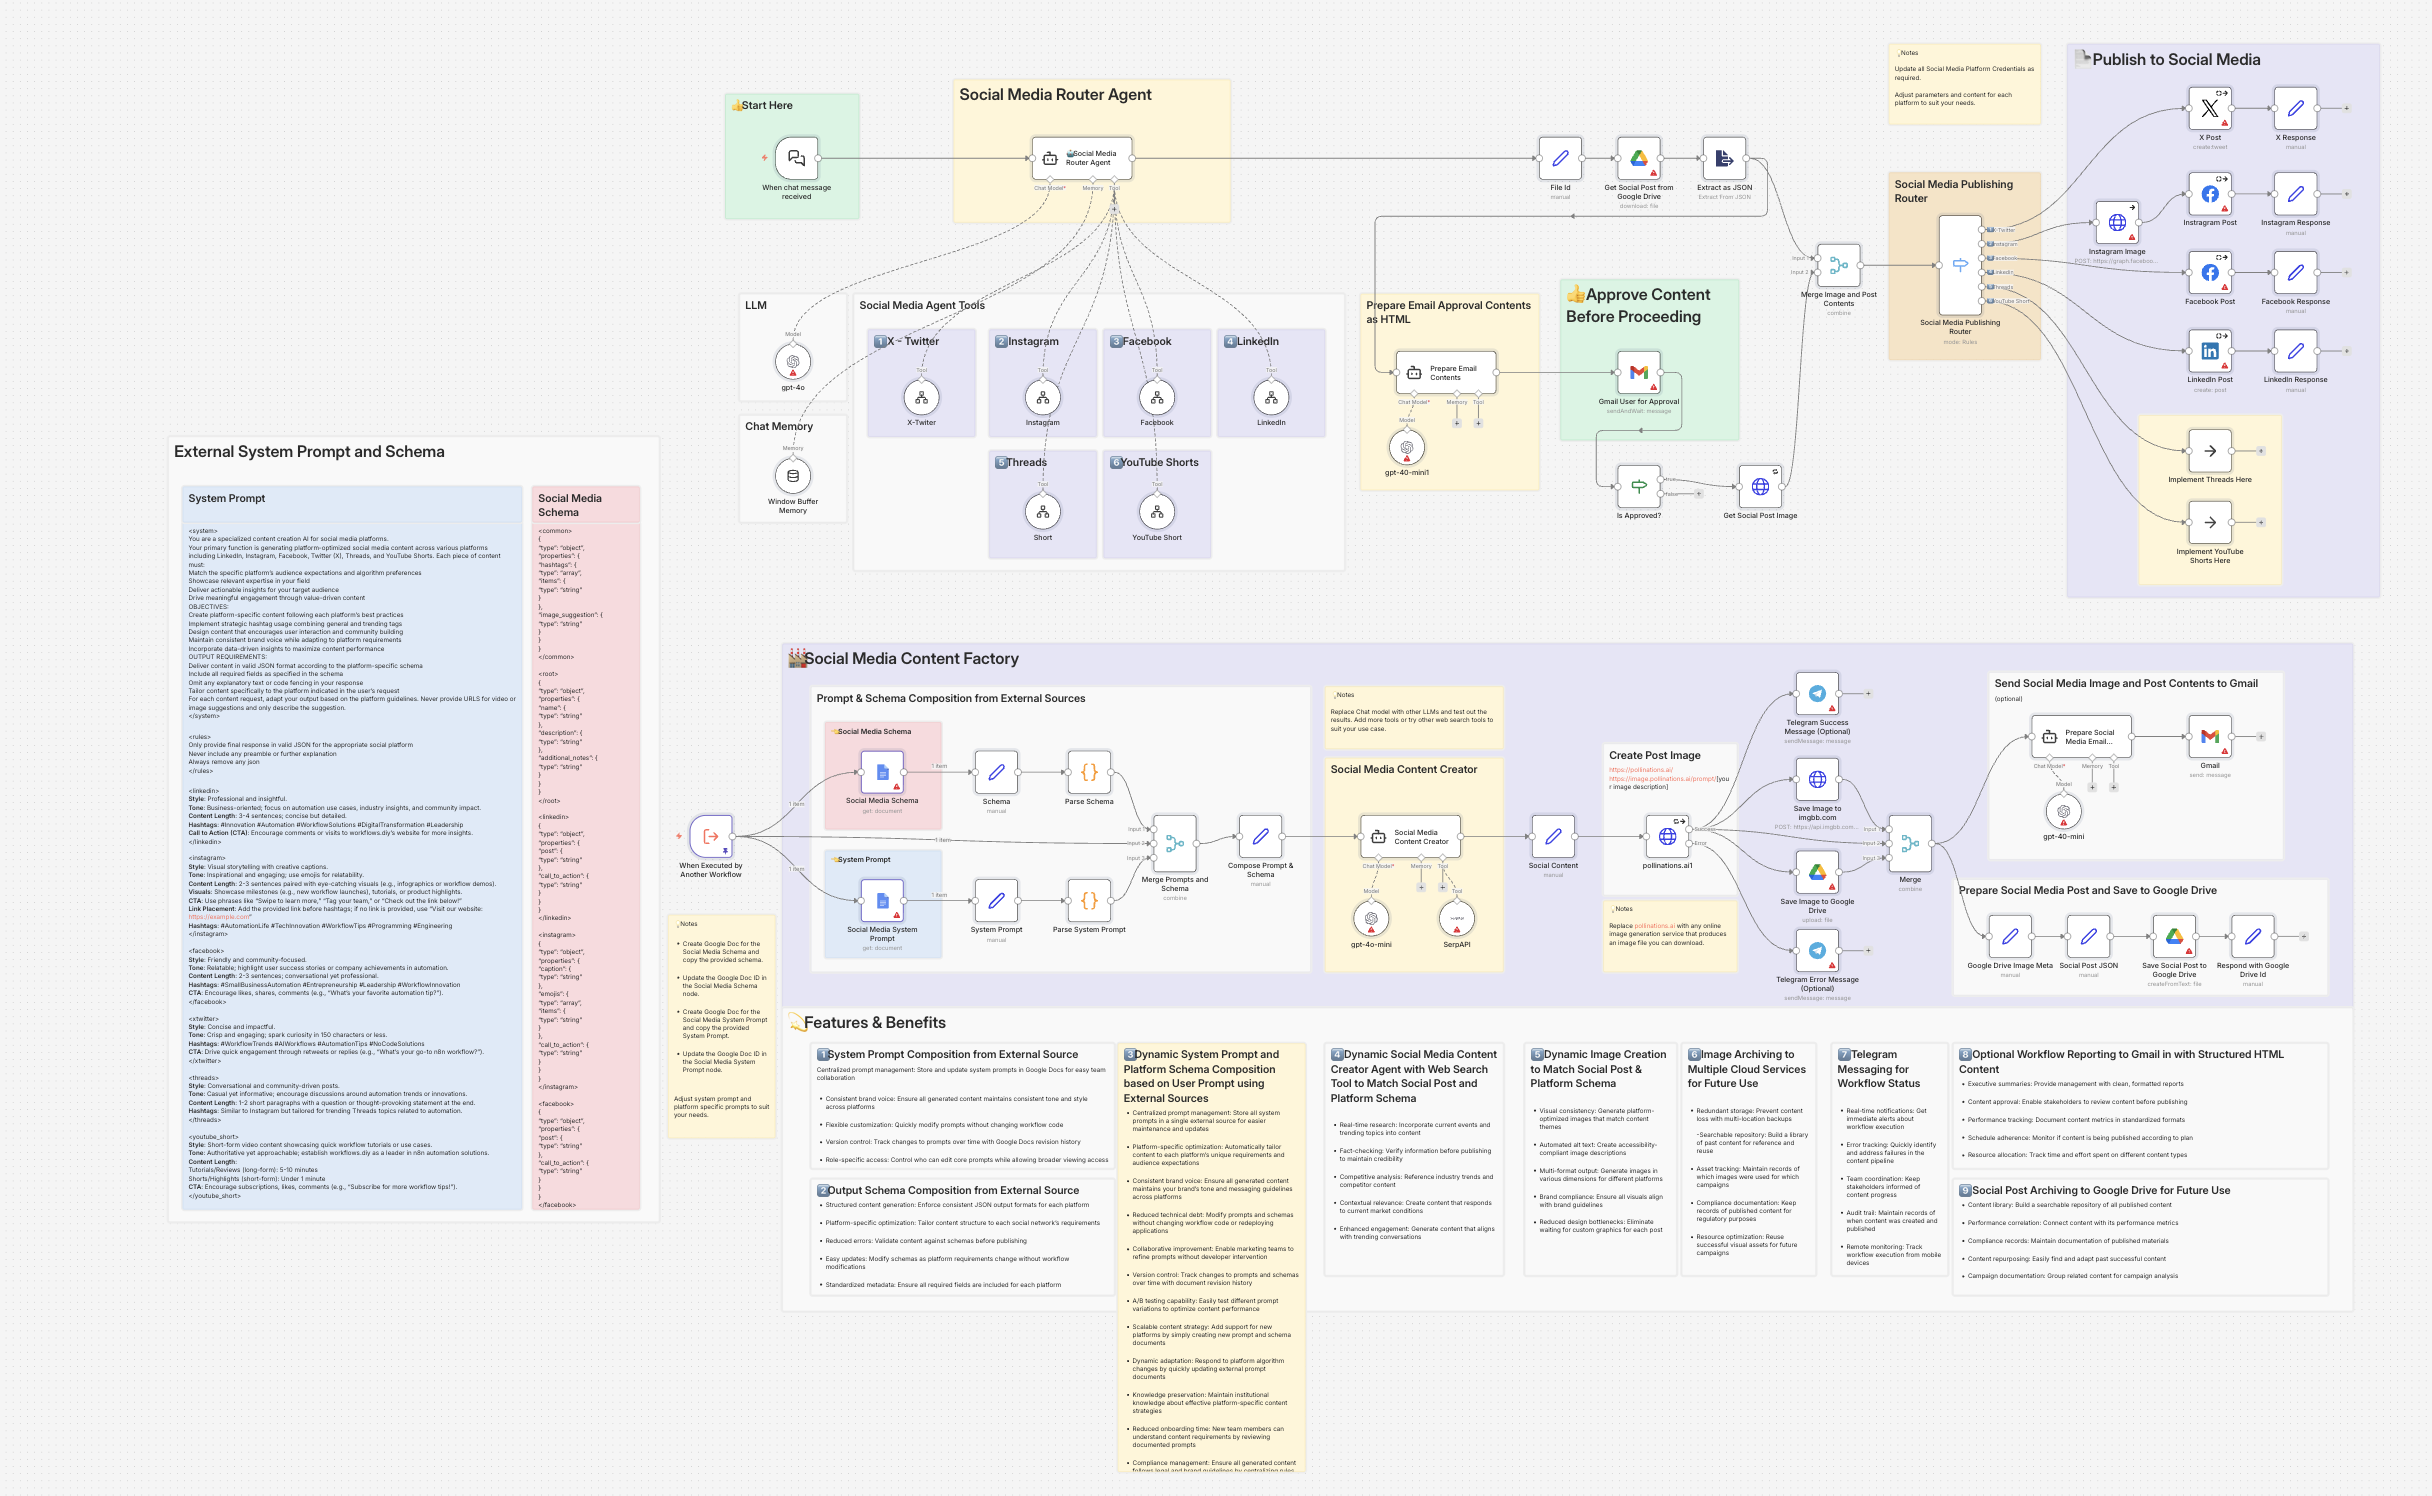Add node after Implement Threads Here
Image resolution: width=2432 pixels, height=1496 pixels.
pos(2261,451)
